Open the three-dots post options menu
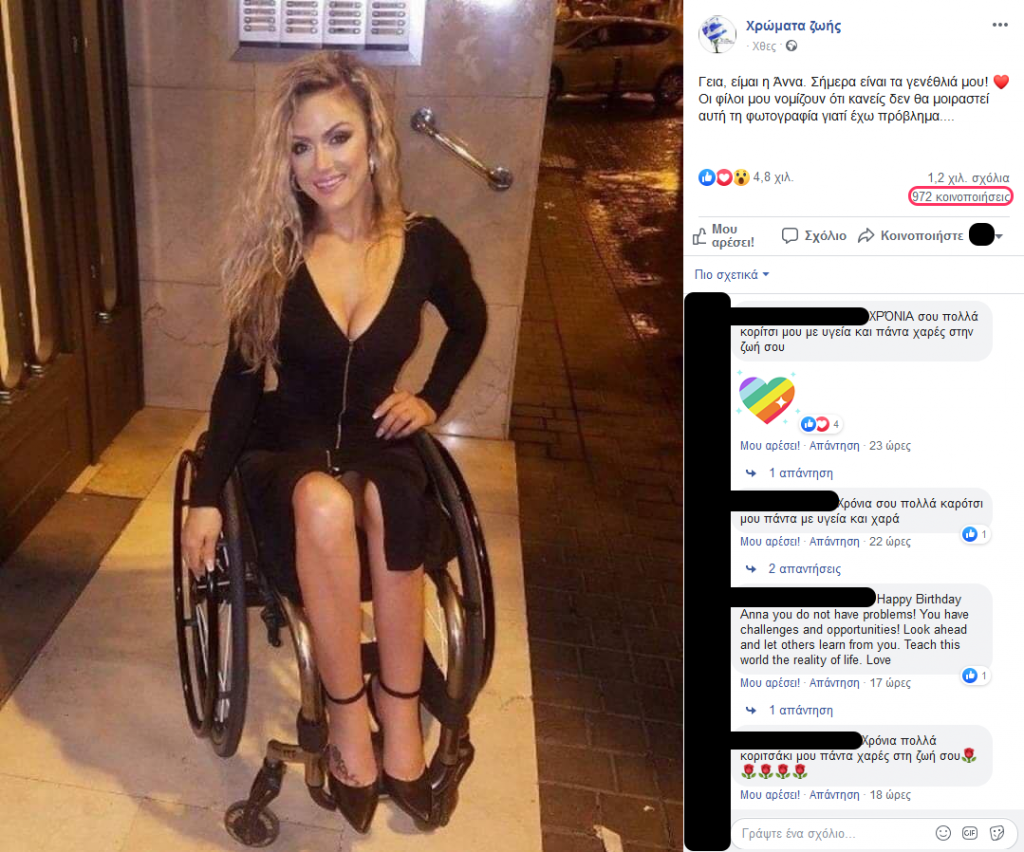This screenshot has height=852, width=1024. coord(999,25)
